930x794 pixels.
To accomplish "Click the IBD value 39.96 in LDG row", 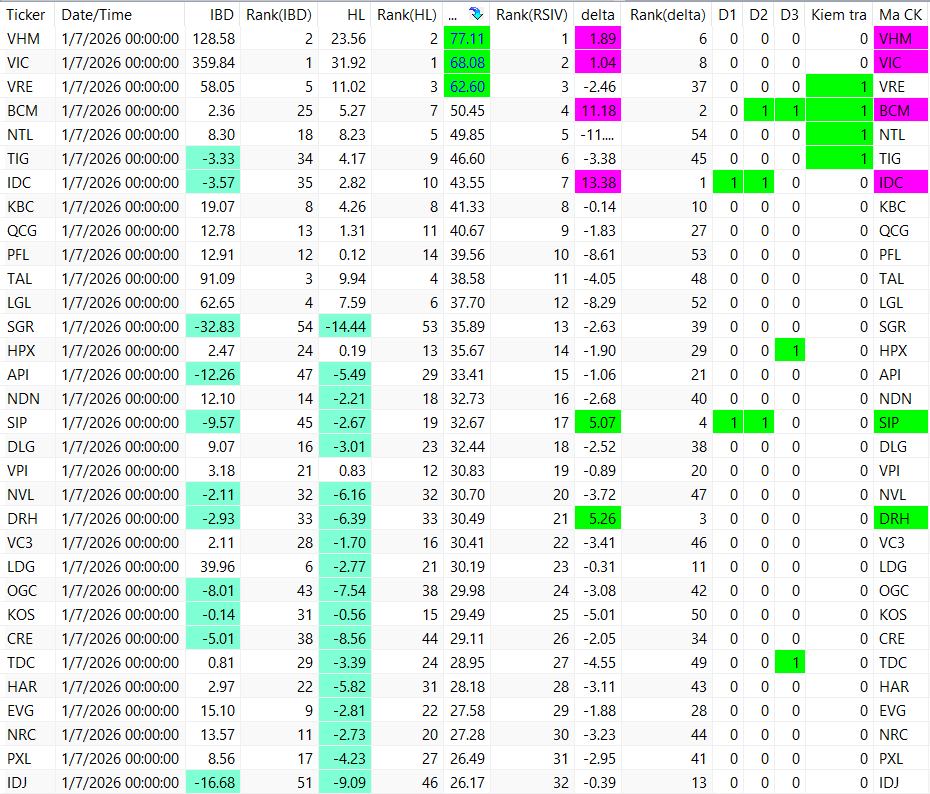I will click(217, 567).
